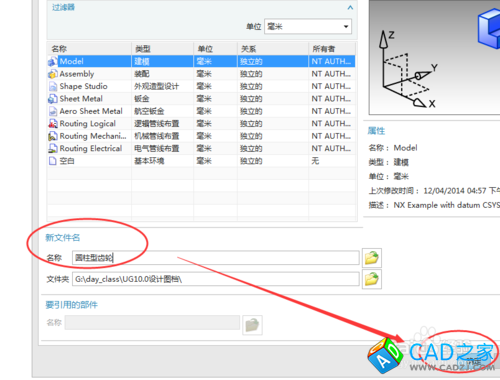This screenshot has width=500, height=380.
Task: Select the Assembly template icon
Action: tap(53, 74)
